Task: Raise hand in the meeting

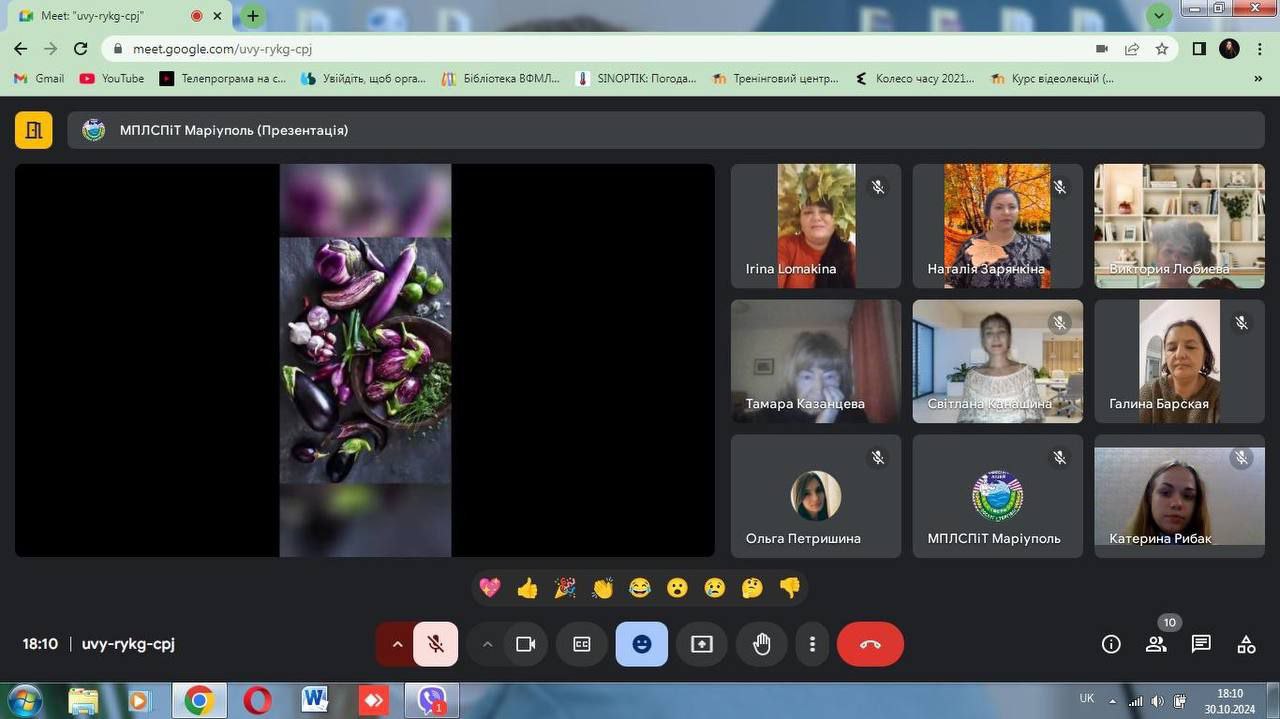Action: 762,644
